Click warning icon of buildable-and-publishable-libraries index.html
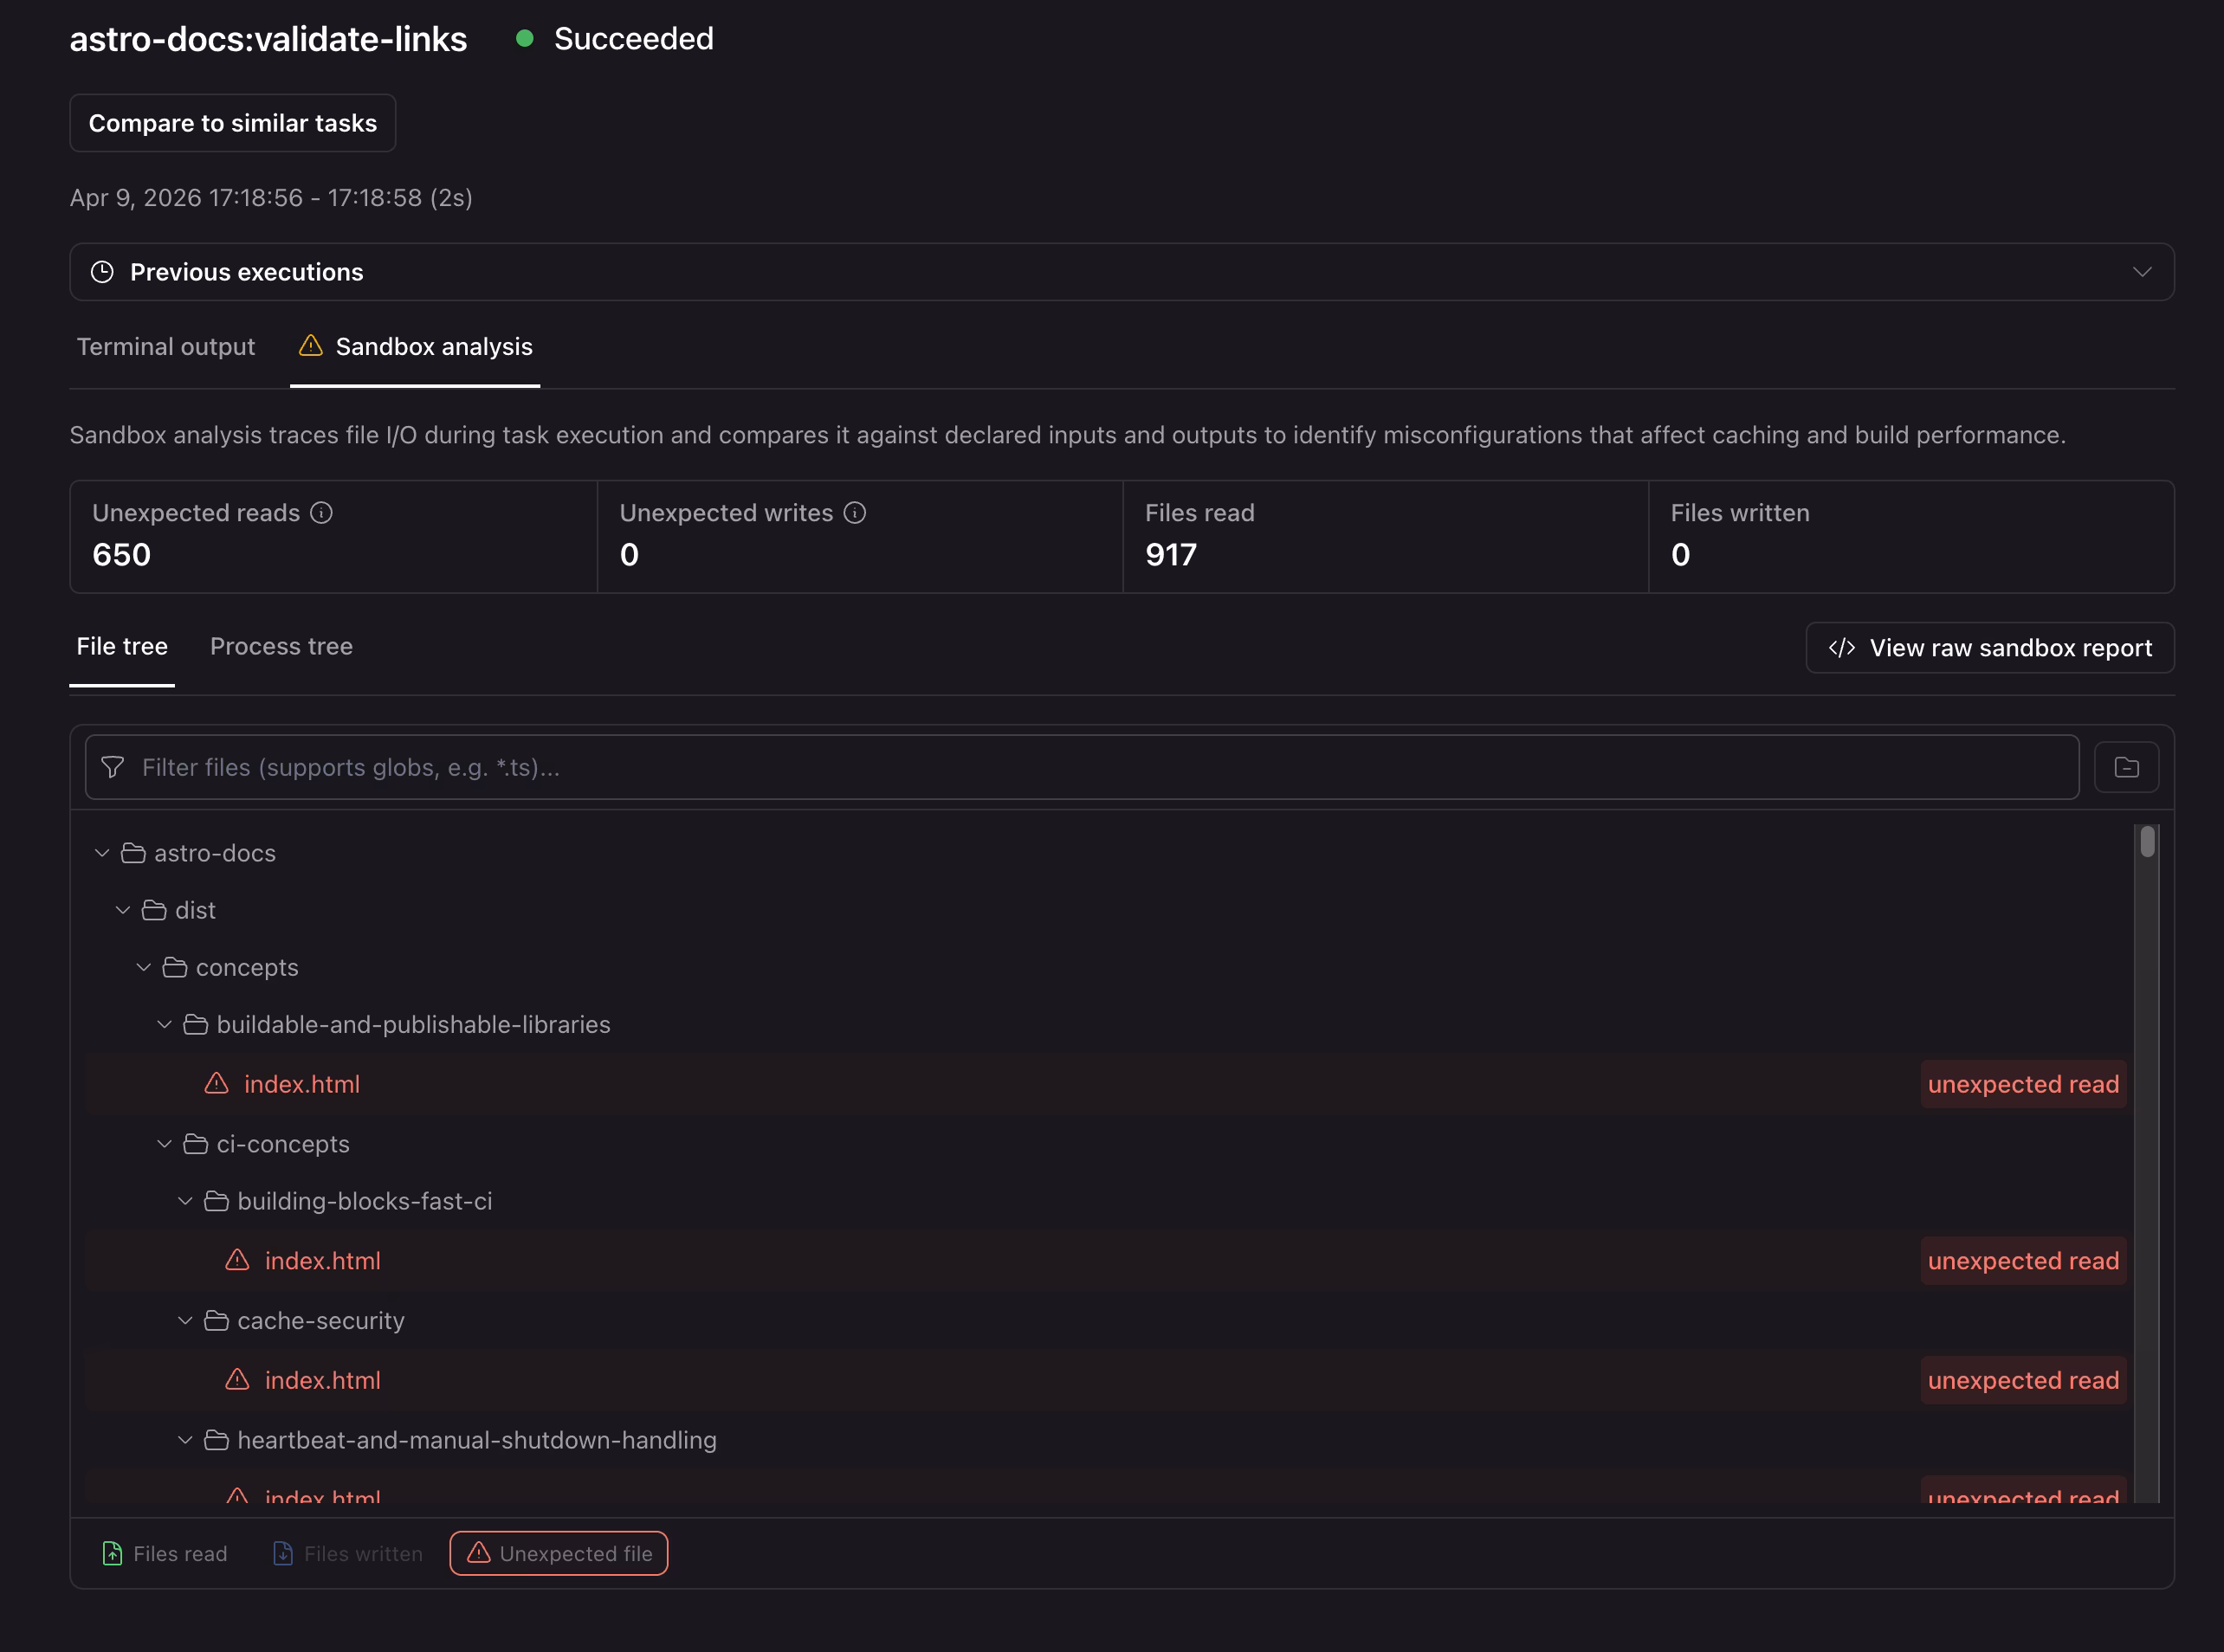Viewport: 2224px width, 1652px height. tap(216, 1083)
